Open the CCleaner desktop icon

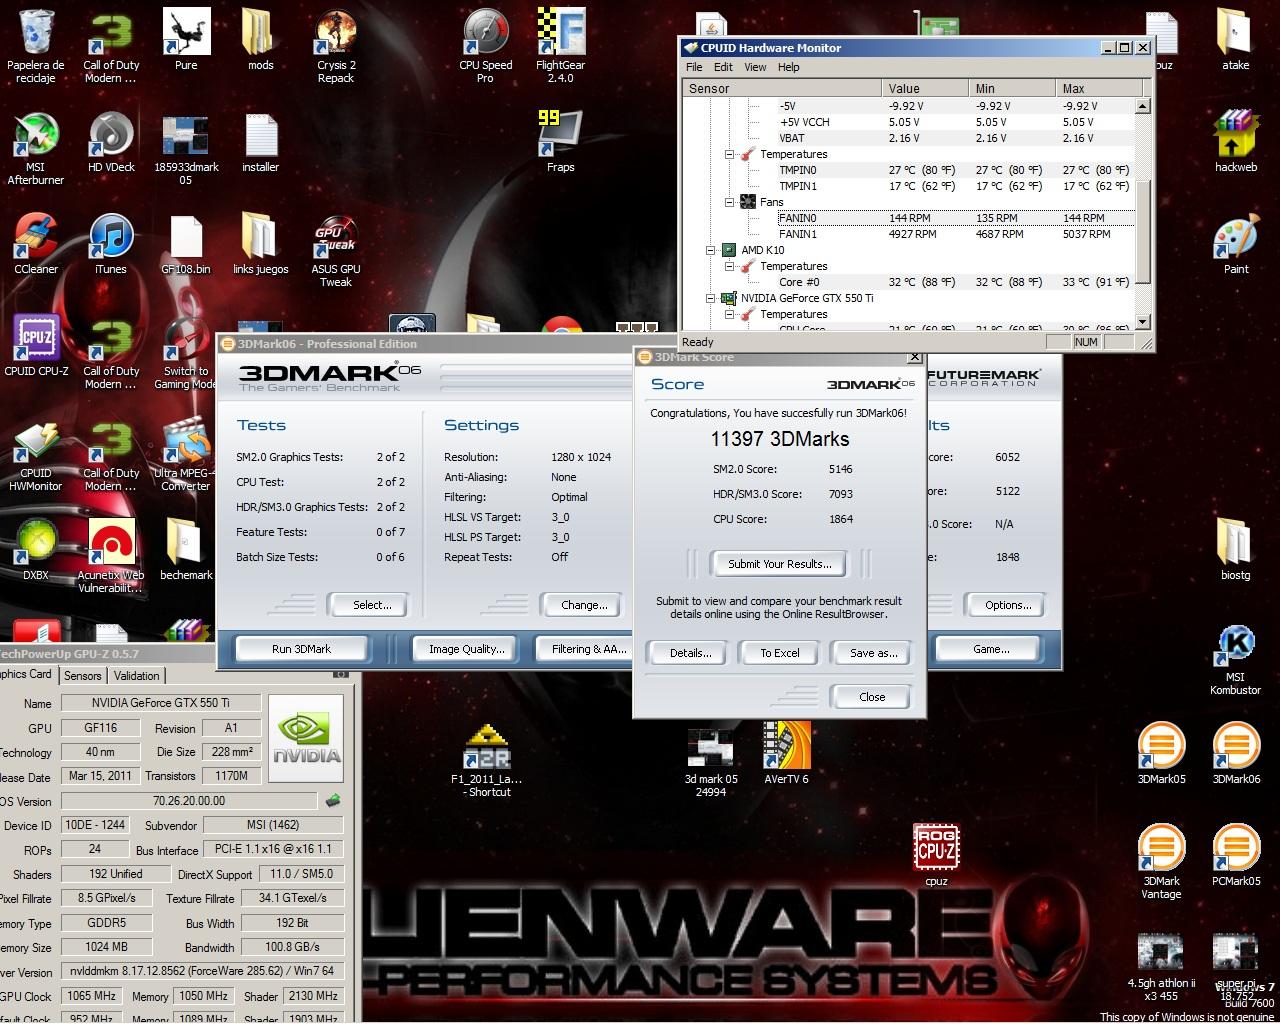pyautogui.click(x=36, y=244)
